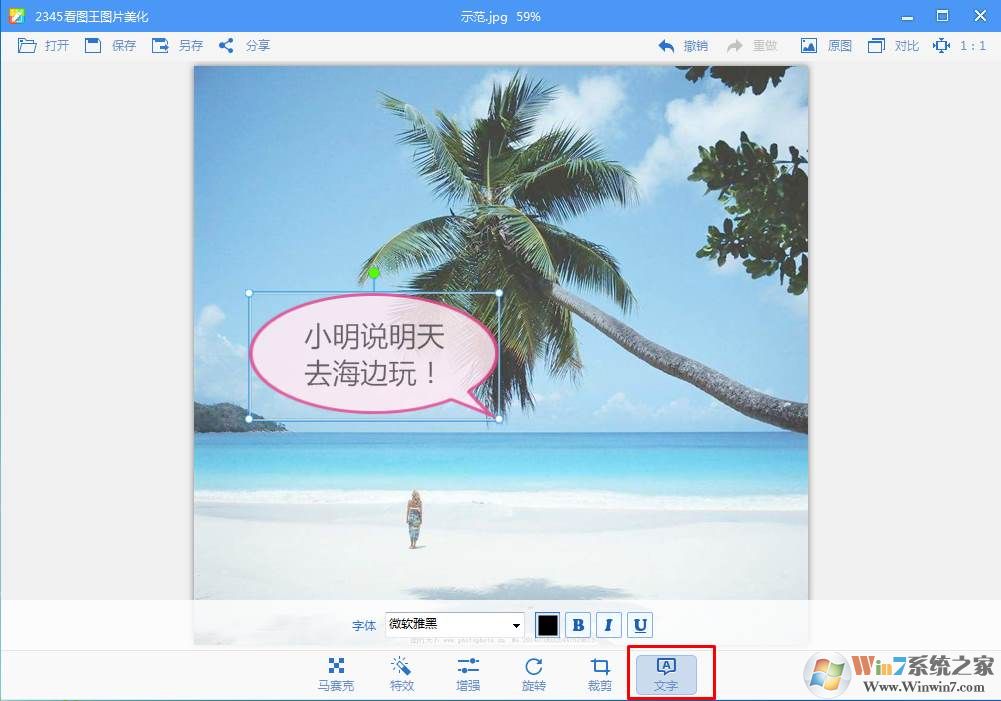Click the Share (分享) button

pos(244,46)
